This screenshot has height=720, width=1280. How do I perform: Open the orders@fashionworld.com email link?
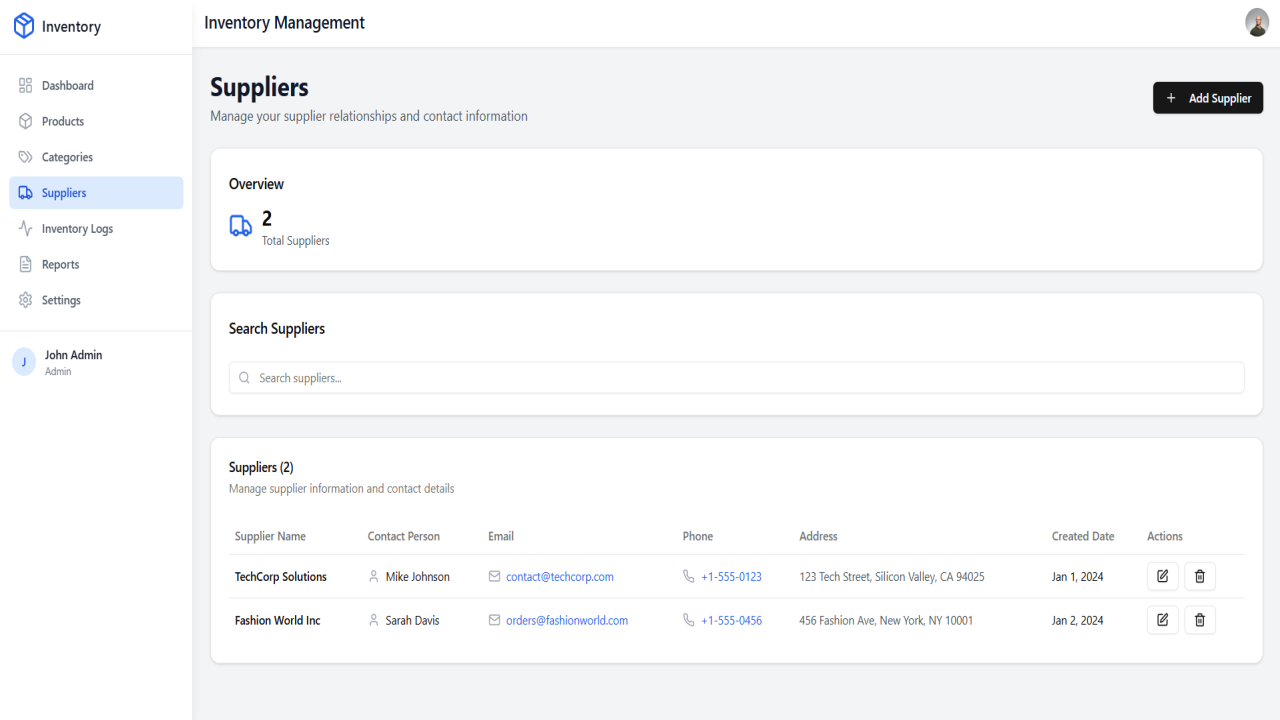point(567,621)
